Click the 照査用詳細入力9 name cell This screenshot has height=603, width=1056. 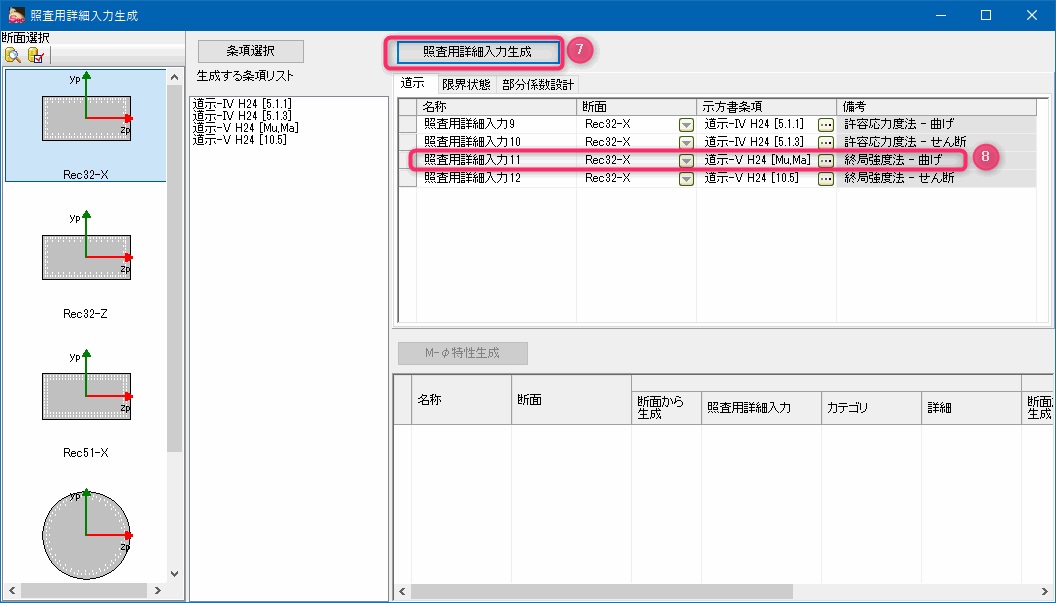click(x=496, y=124)
